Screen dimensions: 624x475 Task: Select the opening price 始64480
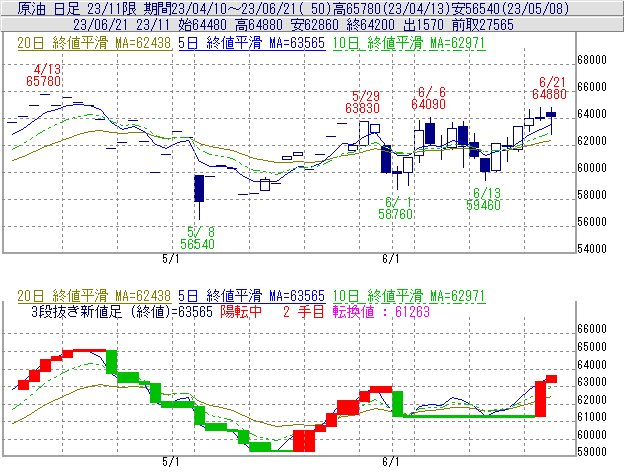pos(203,25)
